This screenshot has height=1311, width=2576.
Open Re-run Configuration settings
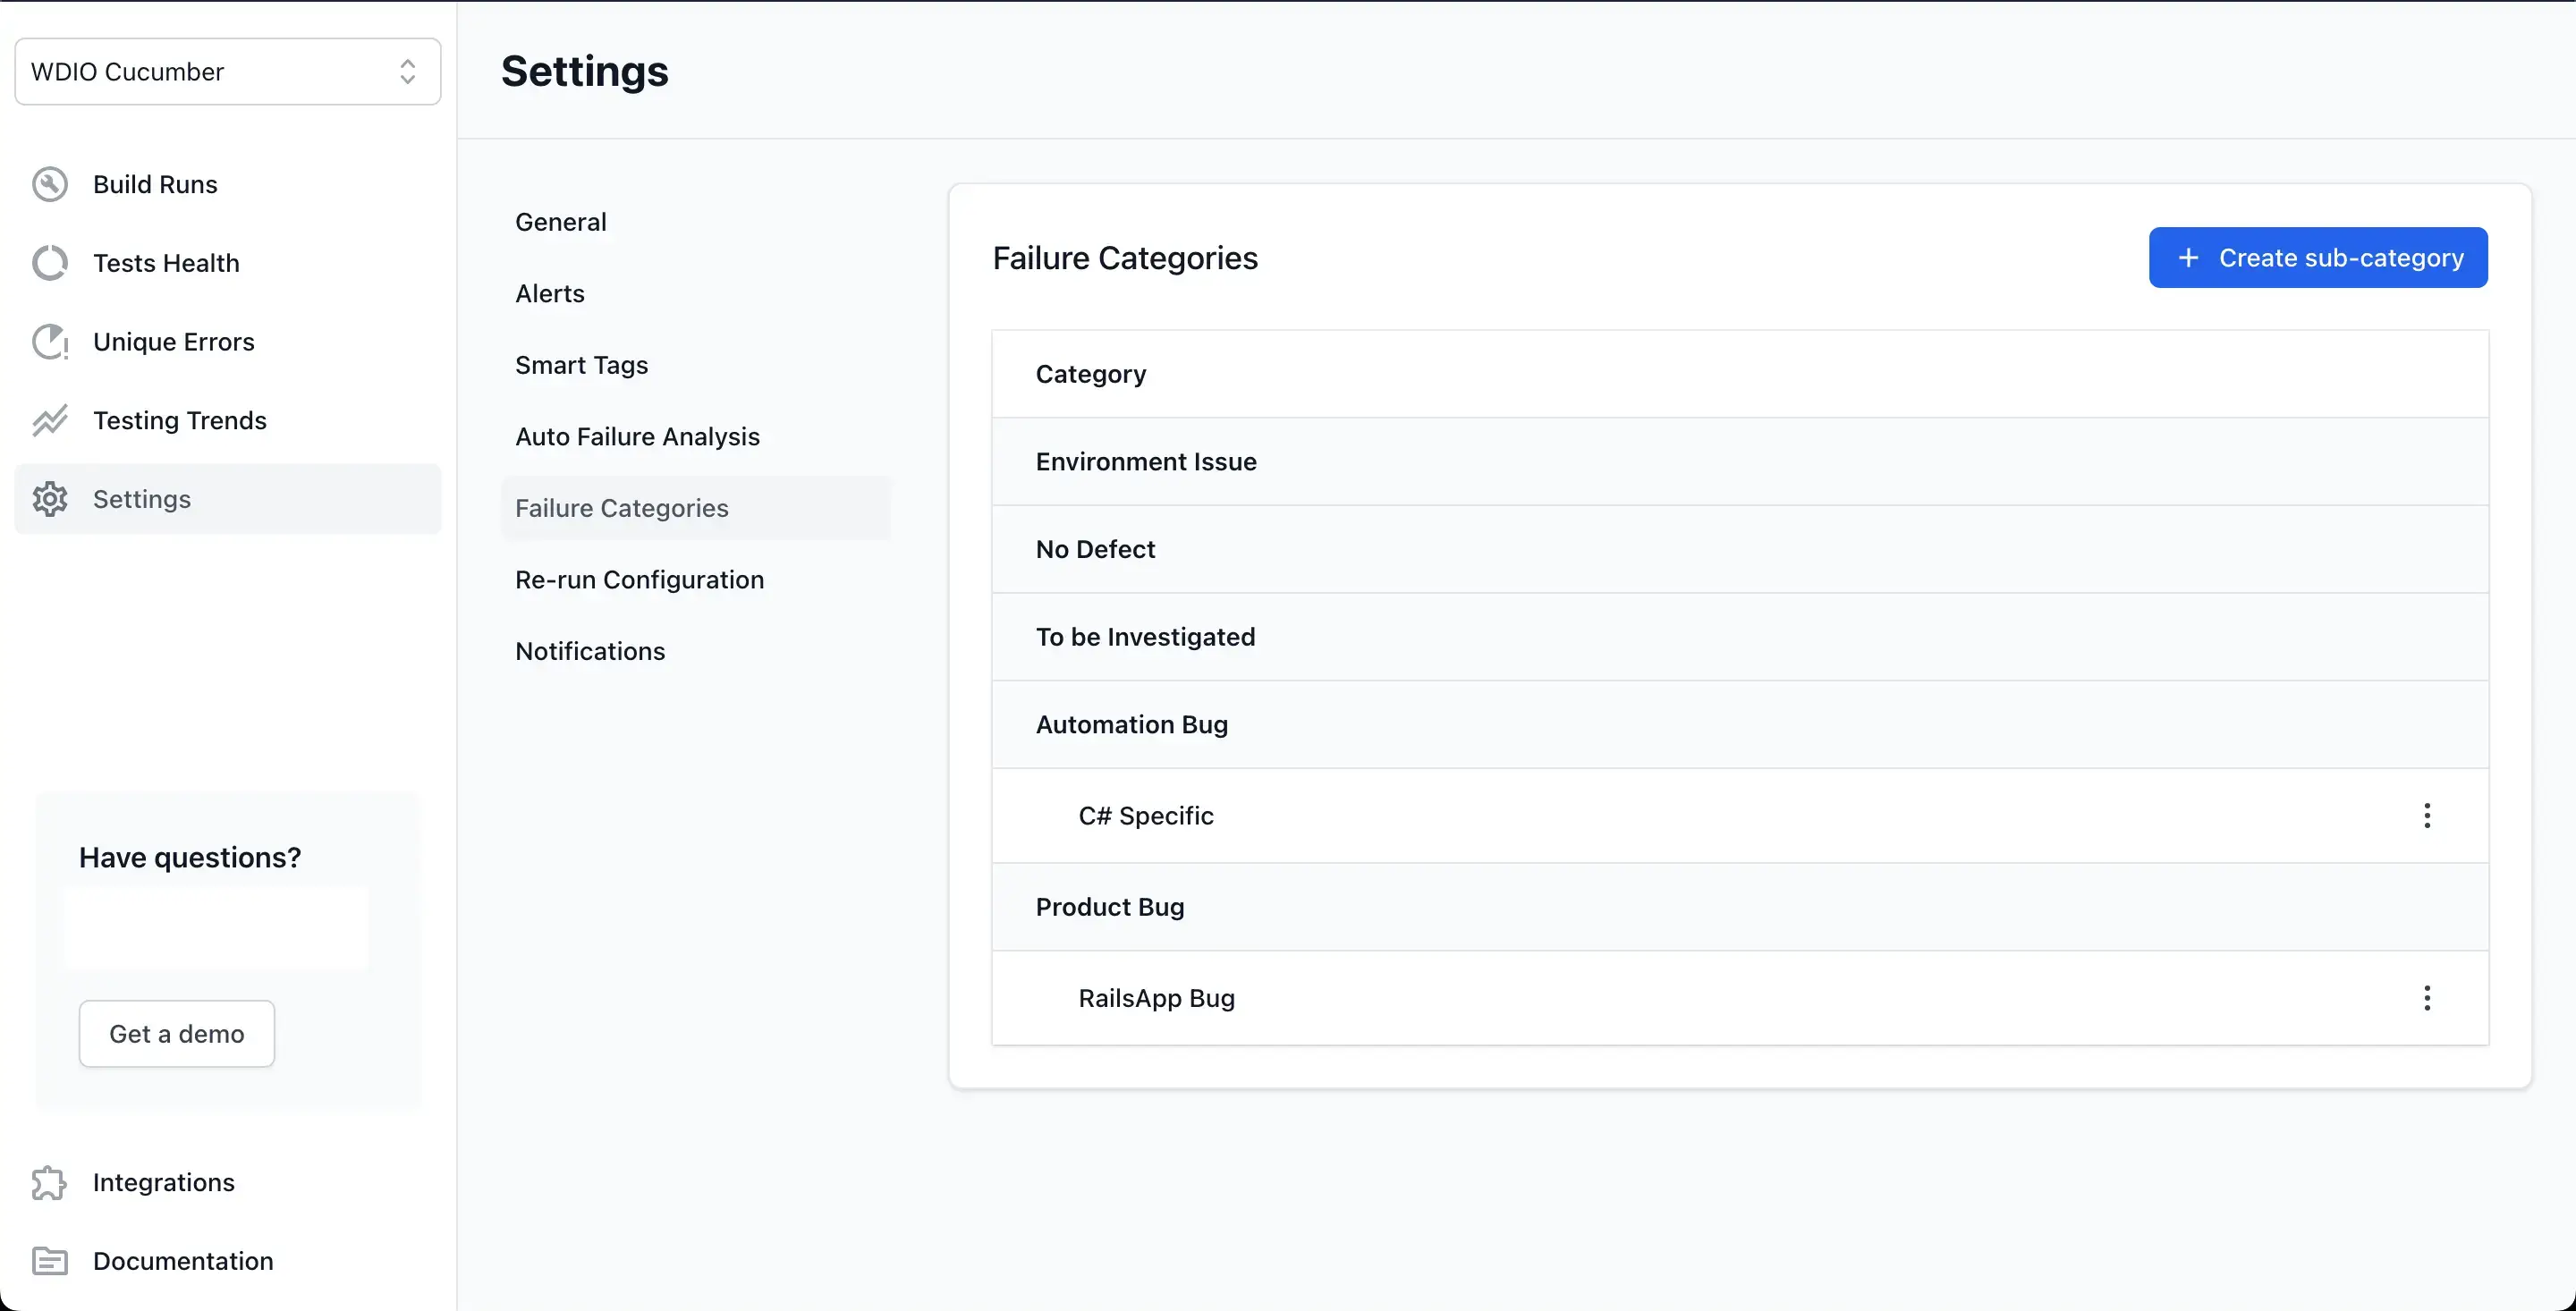click(640, 580)
